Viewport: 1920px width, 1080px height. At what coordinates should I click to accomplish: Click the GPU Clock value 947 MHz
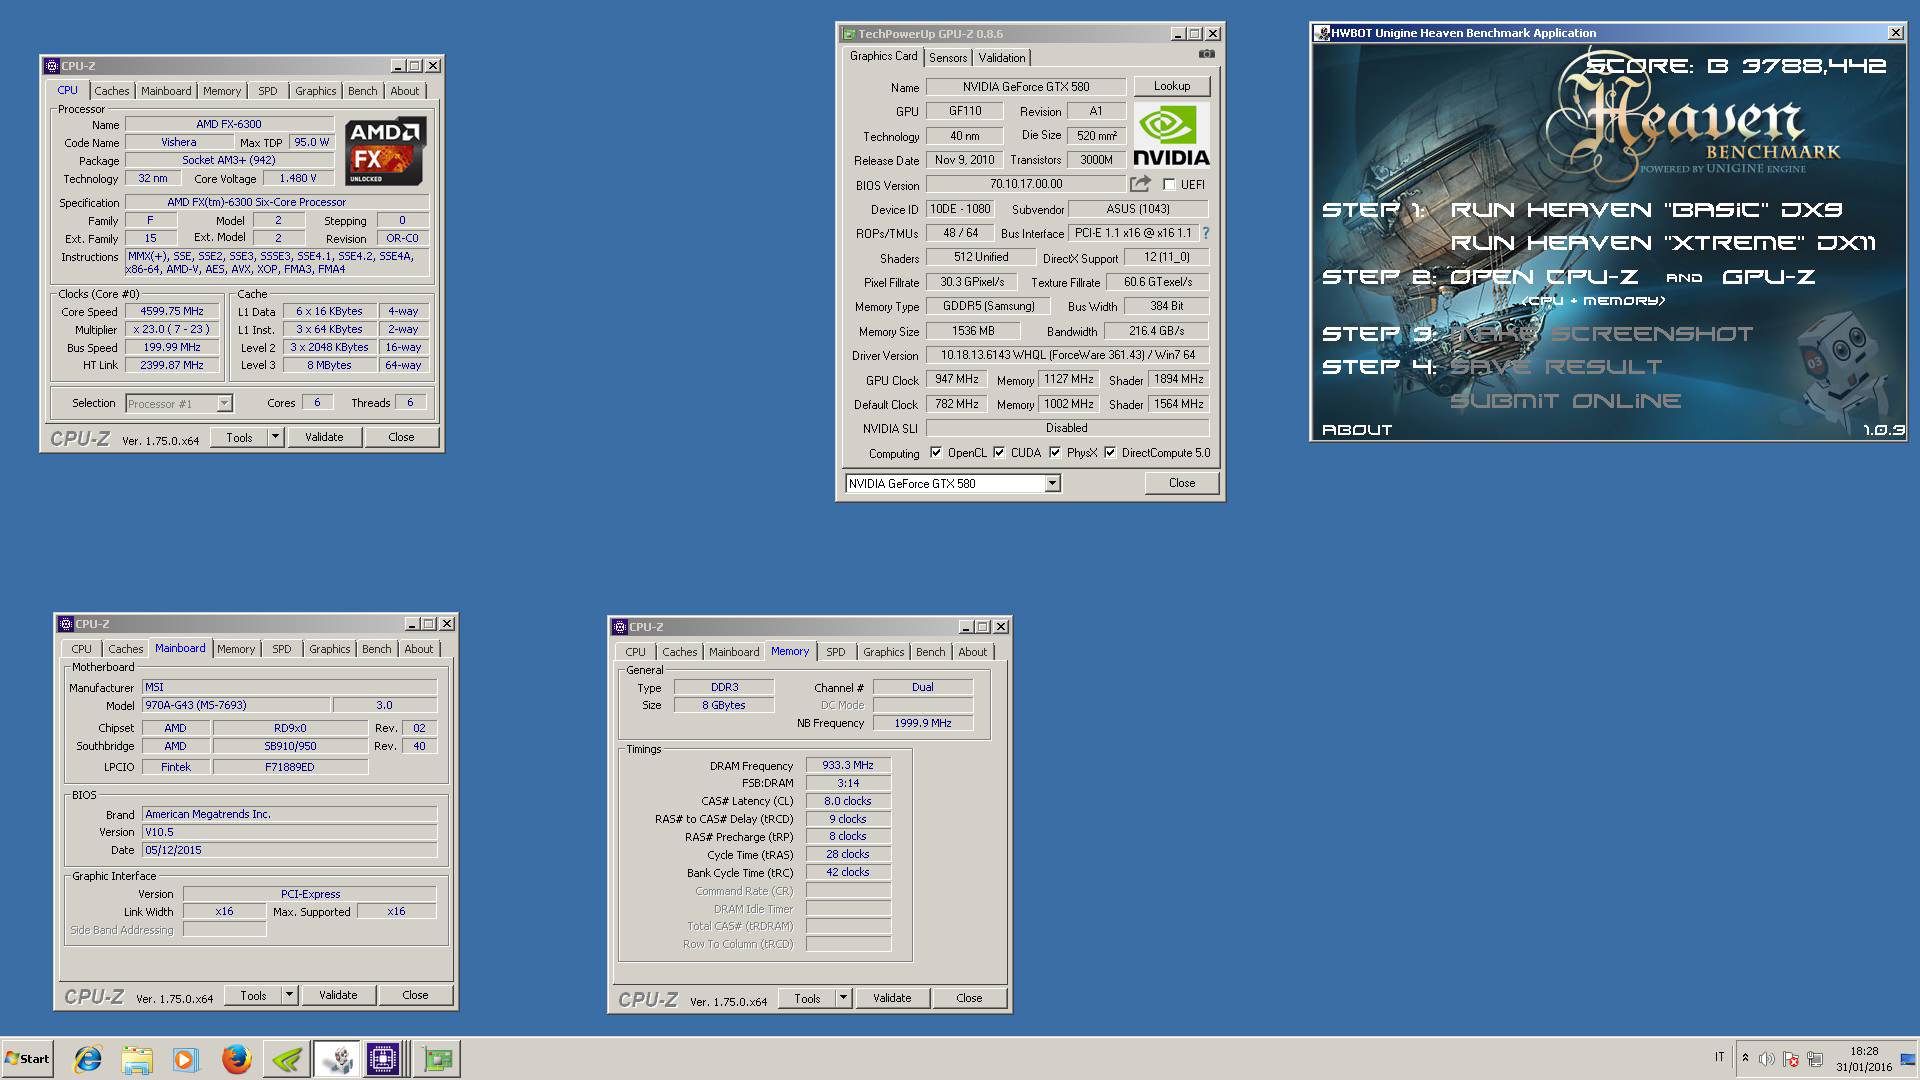(x=957, y=380)
